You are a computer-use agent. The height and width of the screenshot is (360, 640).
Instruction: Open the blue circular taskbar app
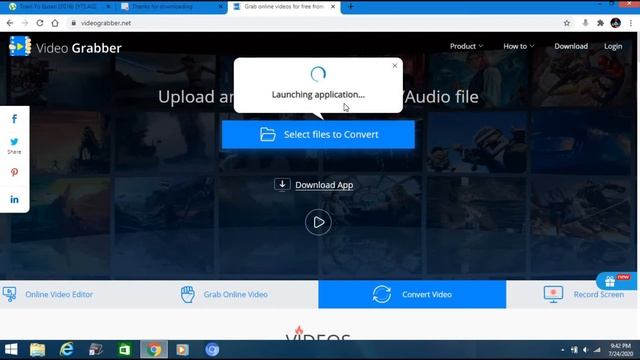click(212, 350)
